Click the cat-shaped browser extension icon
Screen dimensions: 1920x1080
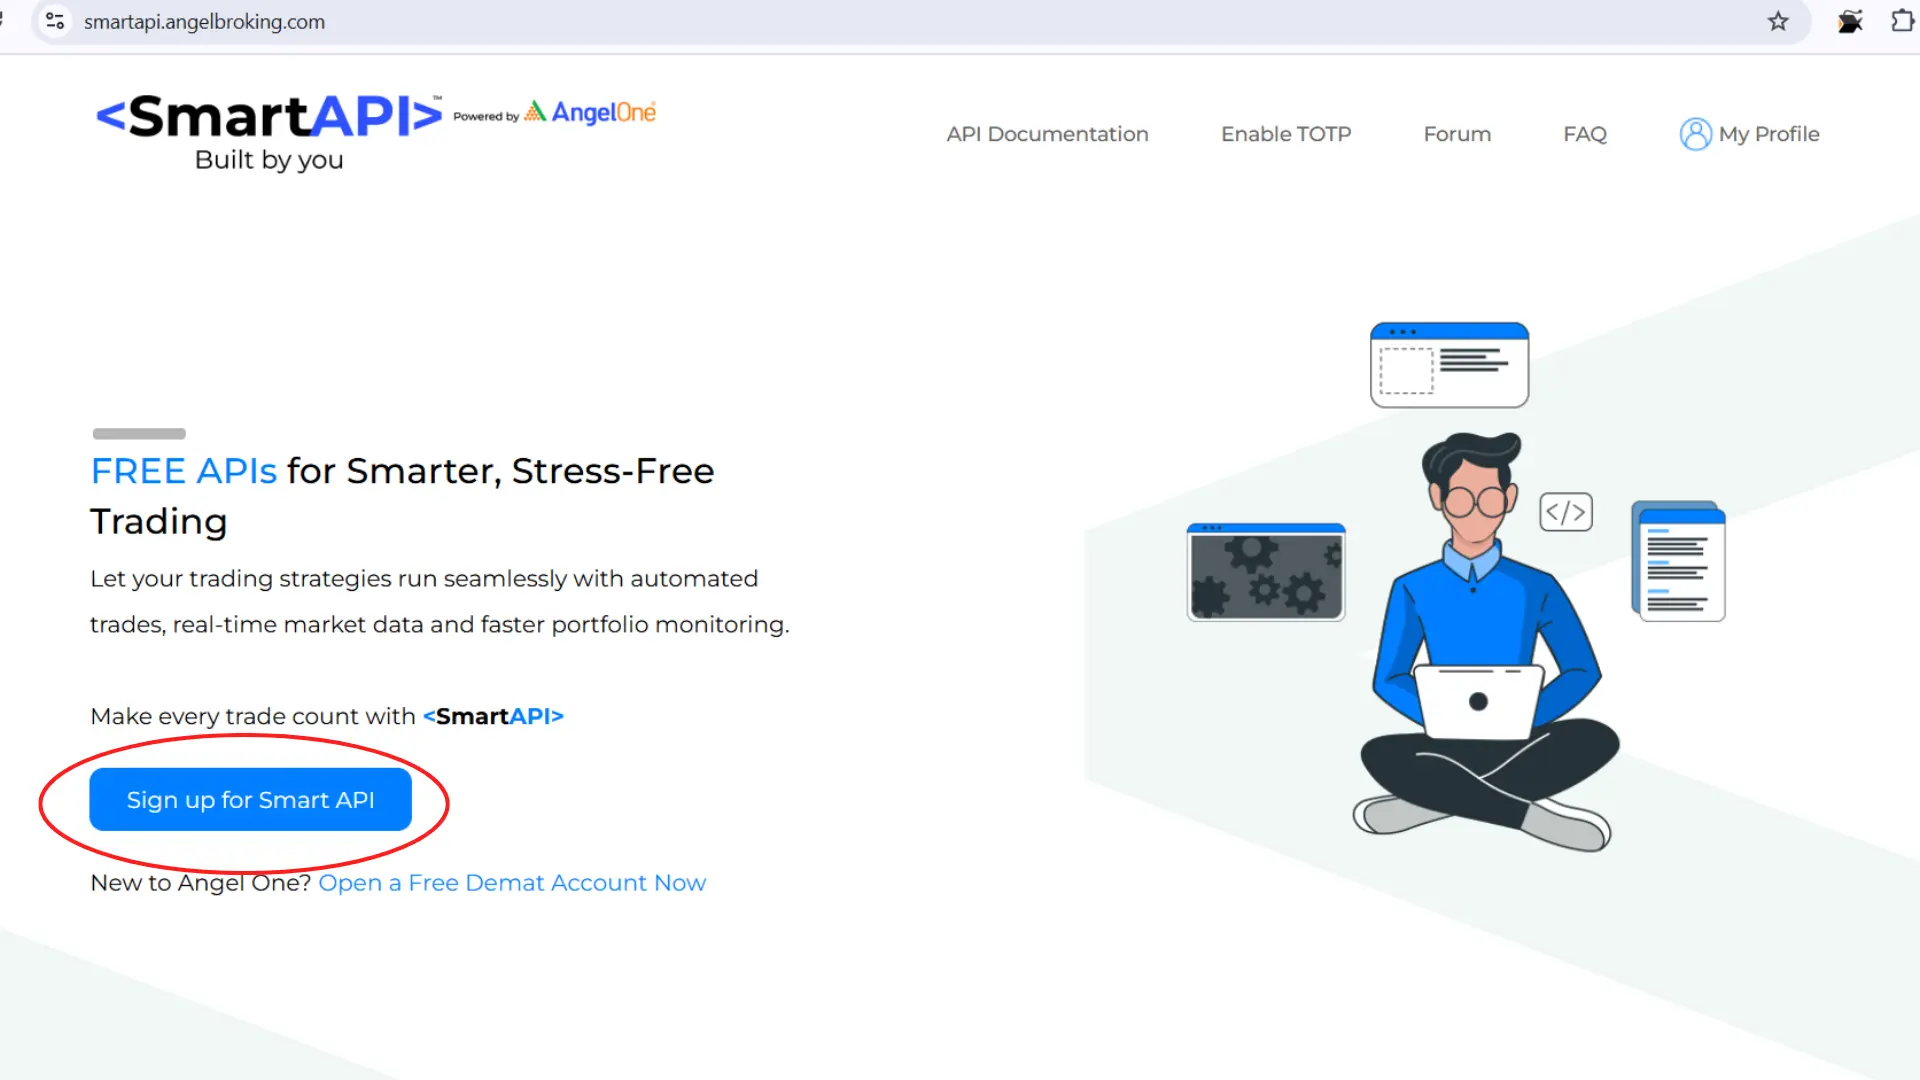(1849, 21)
